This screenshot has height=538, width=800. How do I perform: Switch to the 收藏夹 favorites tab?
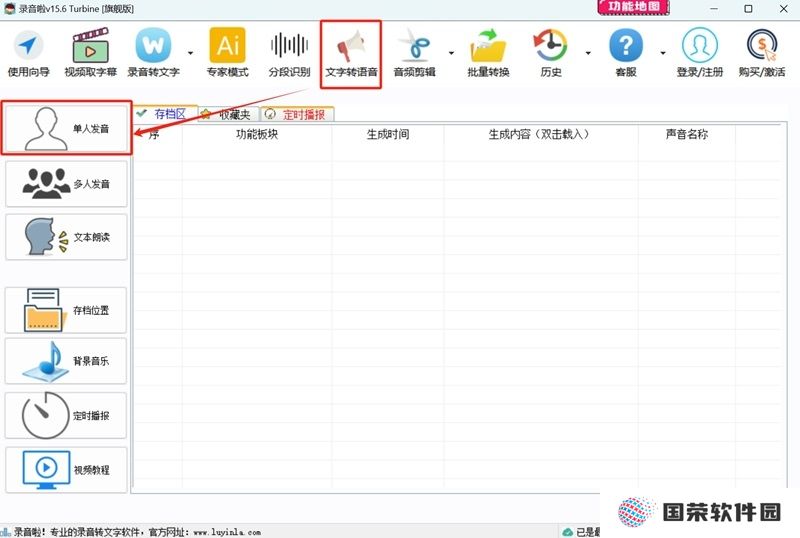(x=229, y=114)
